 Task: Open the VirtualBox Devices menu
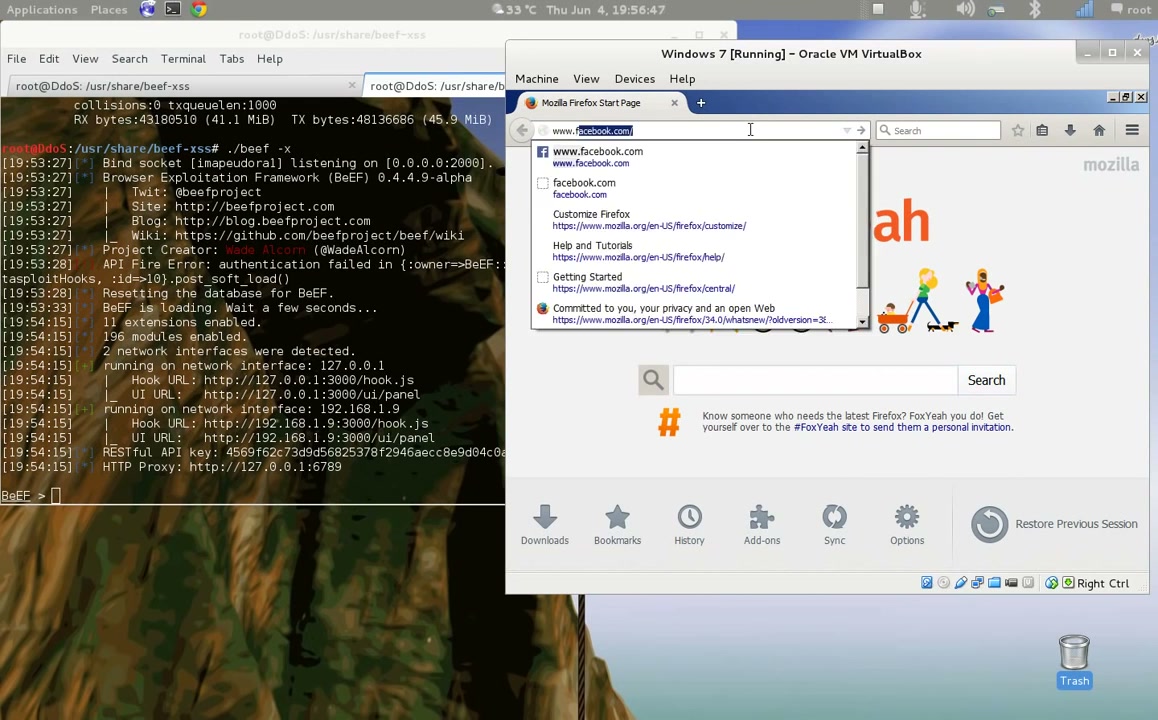tap(635, 79)
